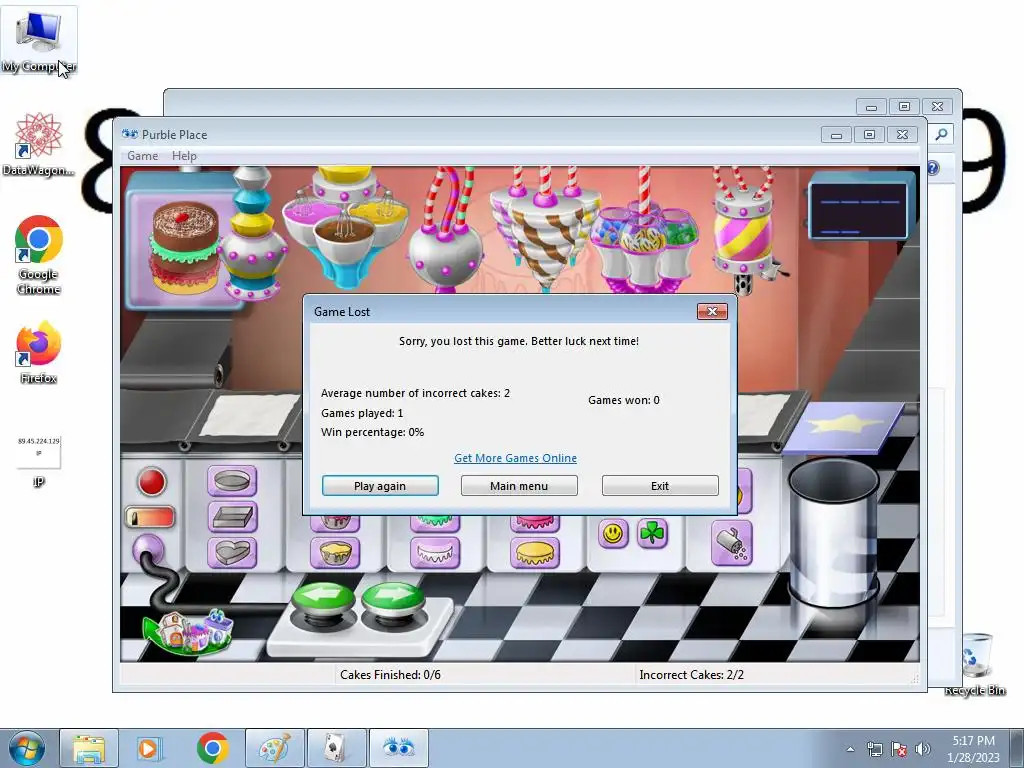
Task: Open the Purble Place houses menu icon
Action: pyautogui.click(x=189, y=631)
